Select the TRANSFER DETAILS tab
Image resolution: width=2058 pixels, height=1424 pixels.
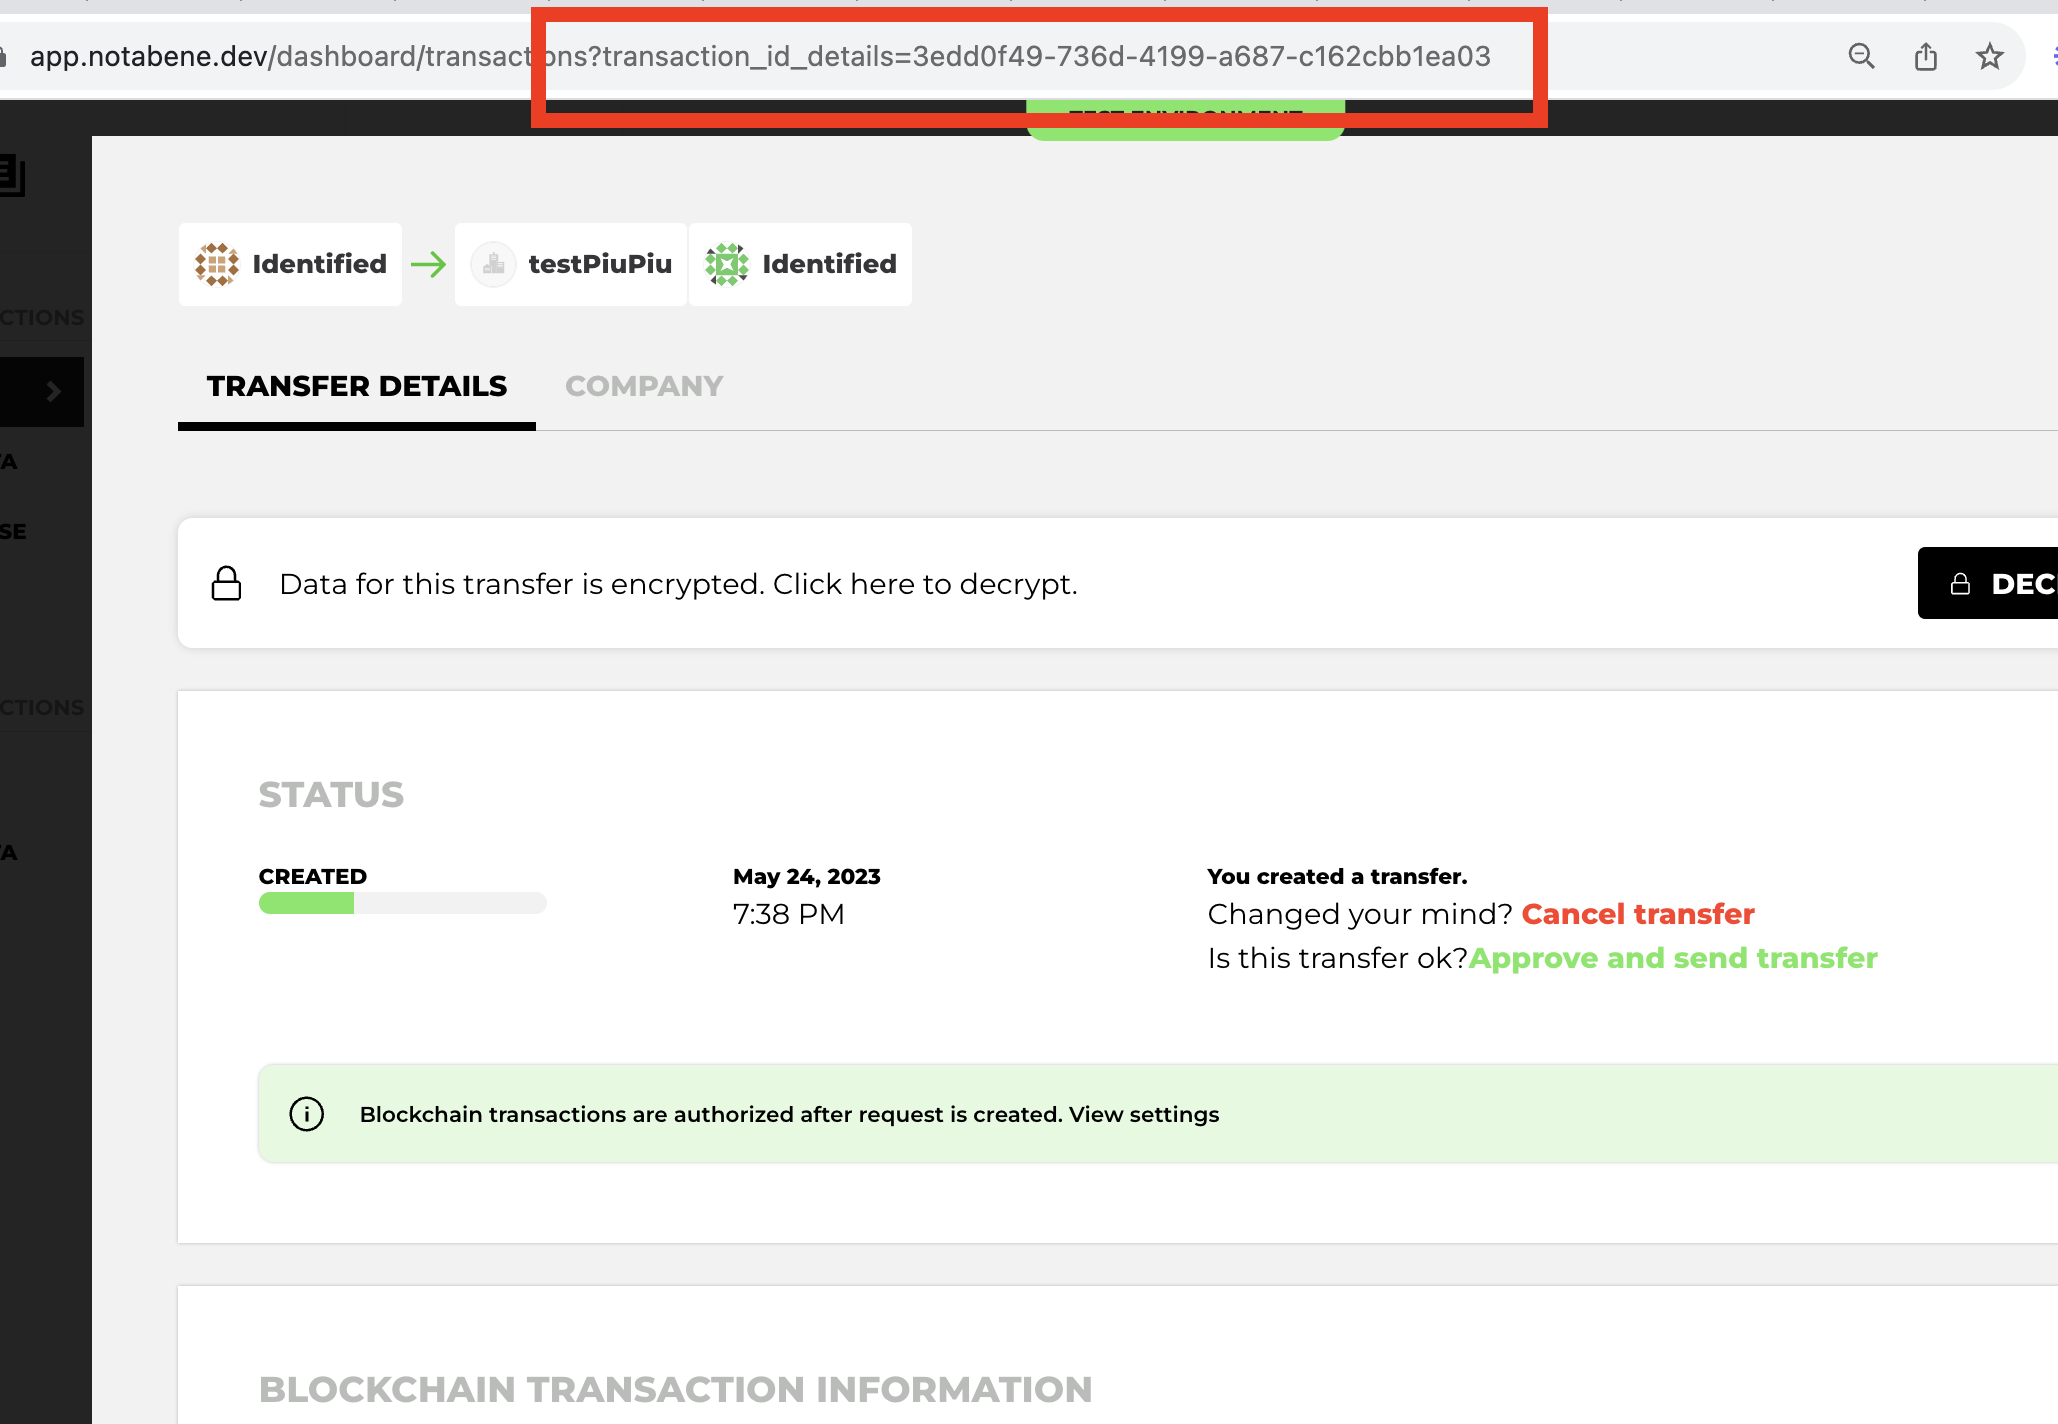[357, 386]
